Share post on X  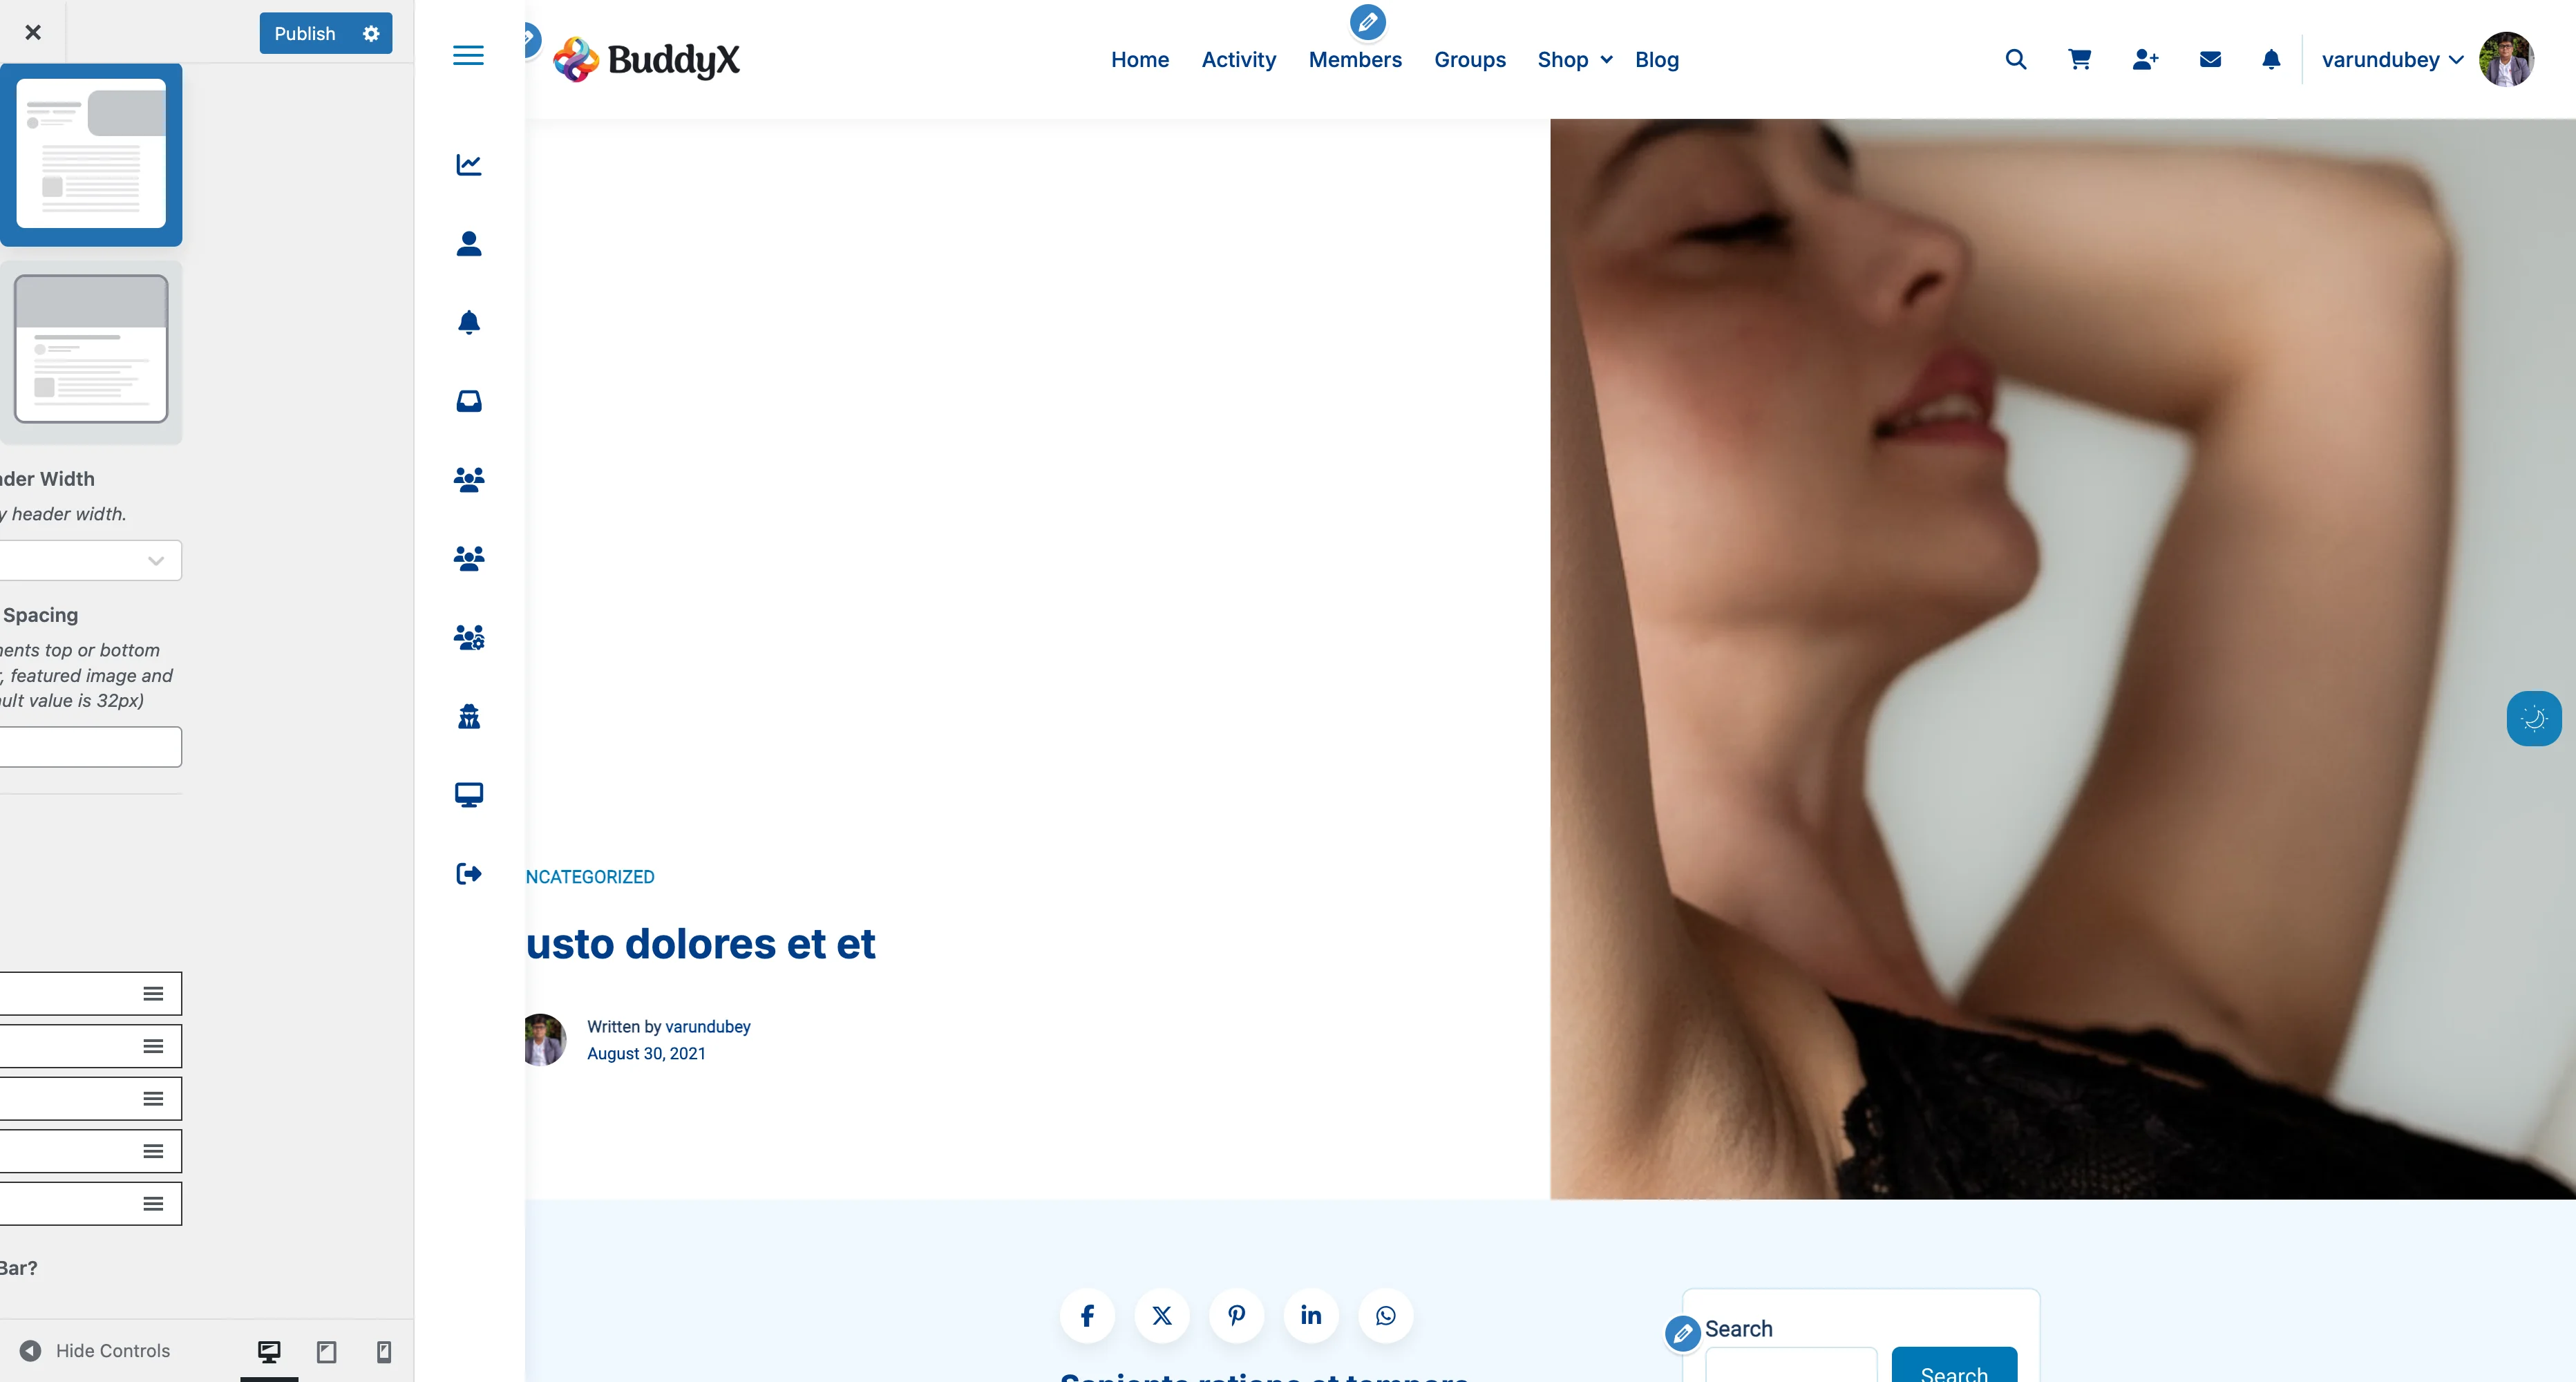tap(1162, 1316)
